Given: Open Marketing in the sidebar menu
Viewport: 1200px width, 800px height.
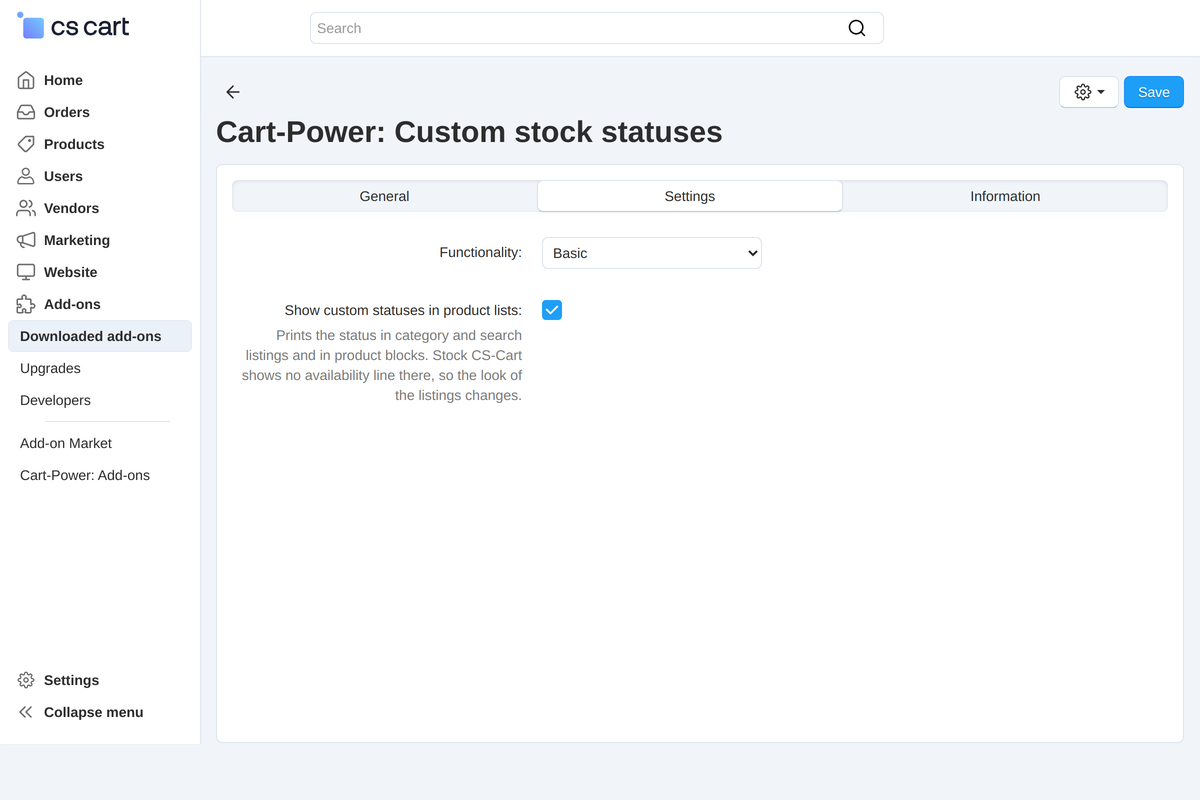Looking at the screenshot, I should [77, 240].
